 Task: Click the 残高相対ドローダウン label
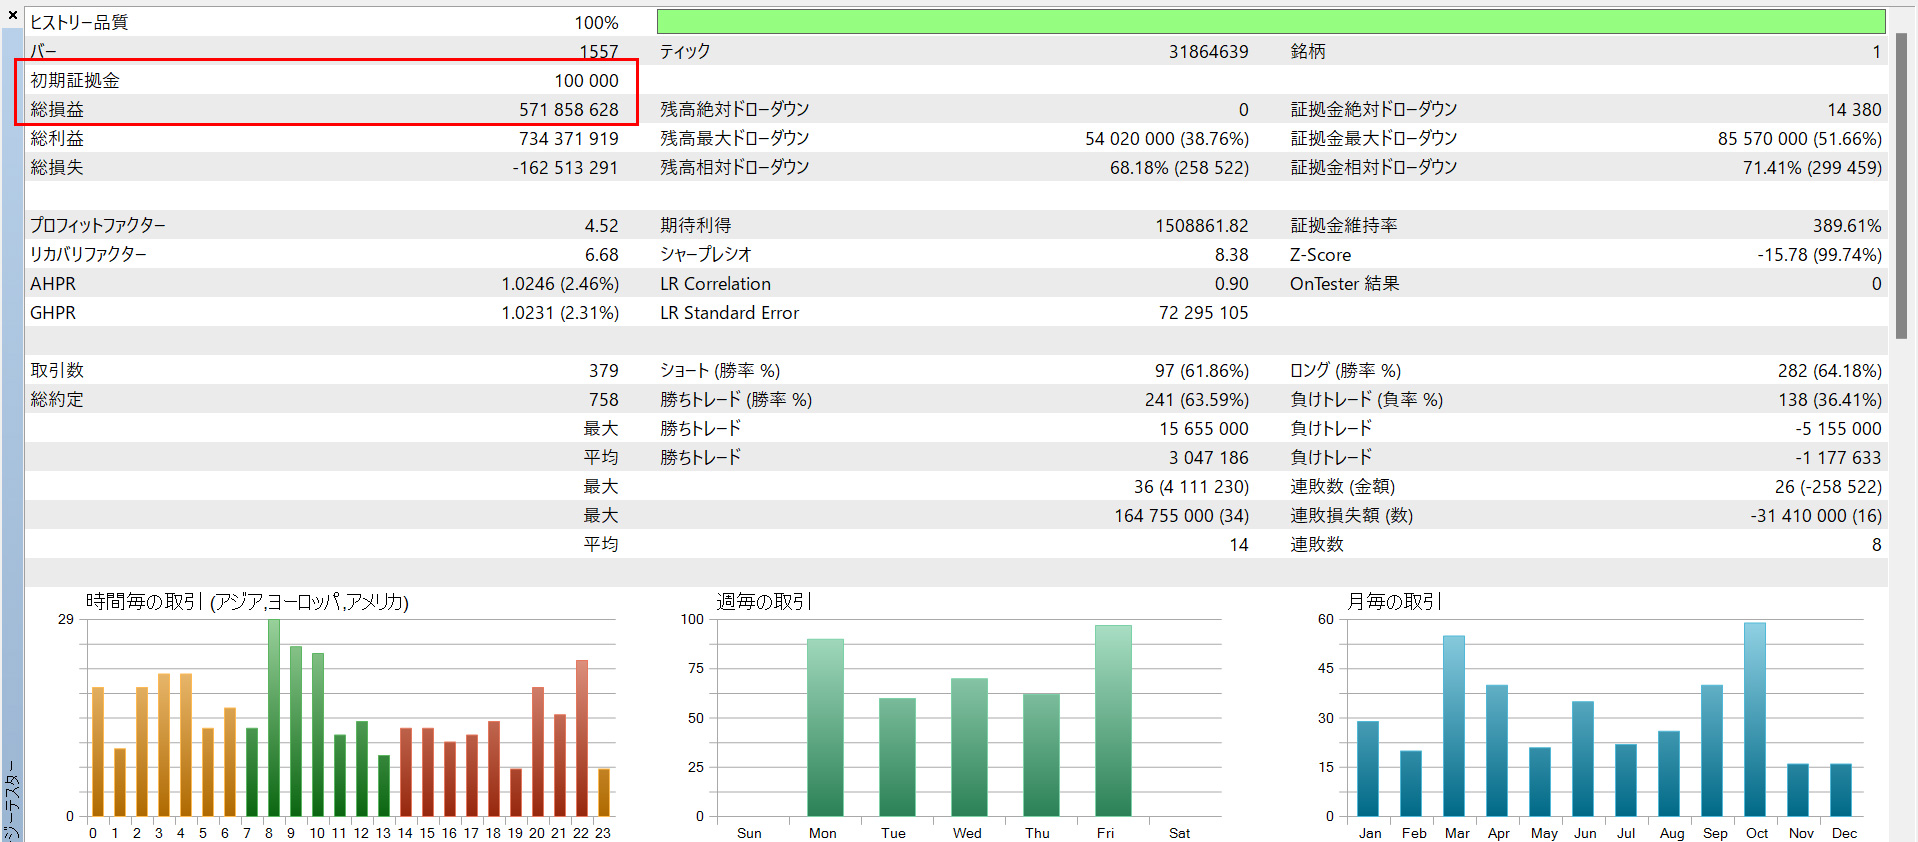tap(735, 167)
